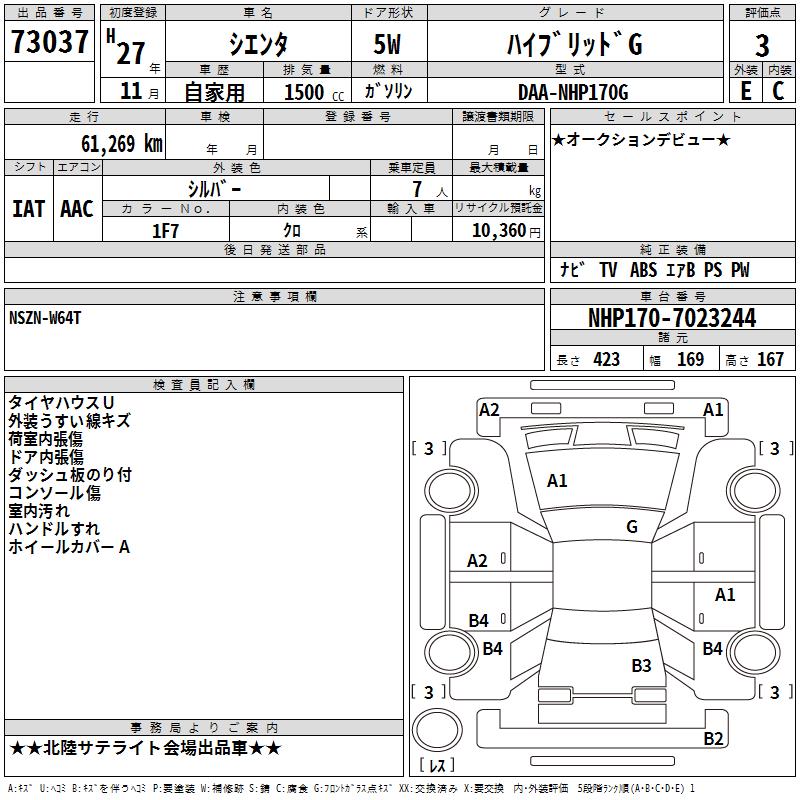Click inspector note ハンドルすれ
Viewport: 800px width, 800px height.
click(x=54, y=529)
